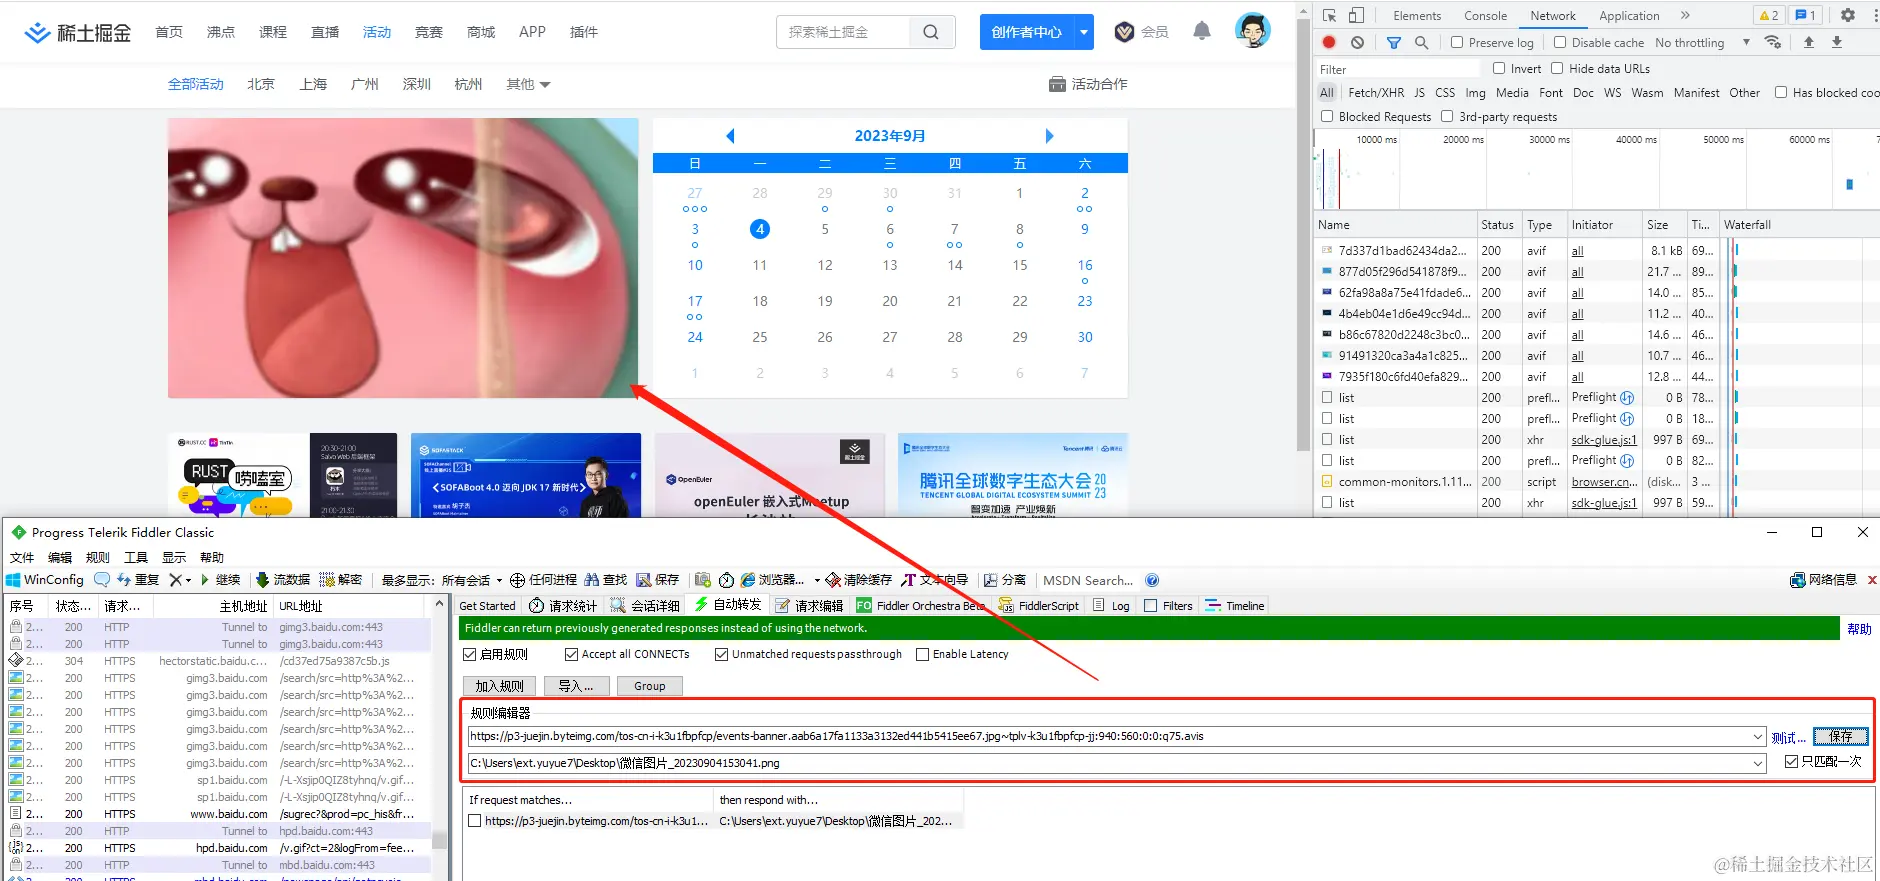This screenshot has height=881, width=1880.
Task: Click Juejin search magnifier button
Action: click(931, 32)
